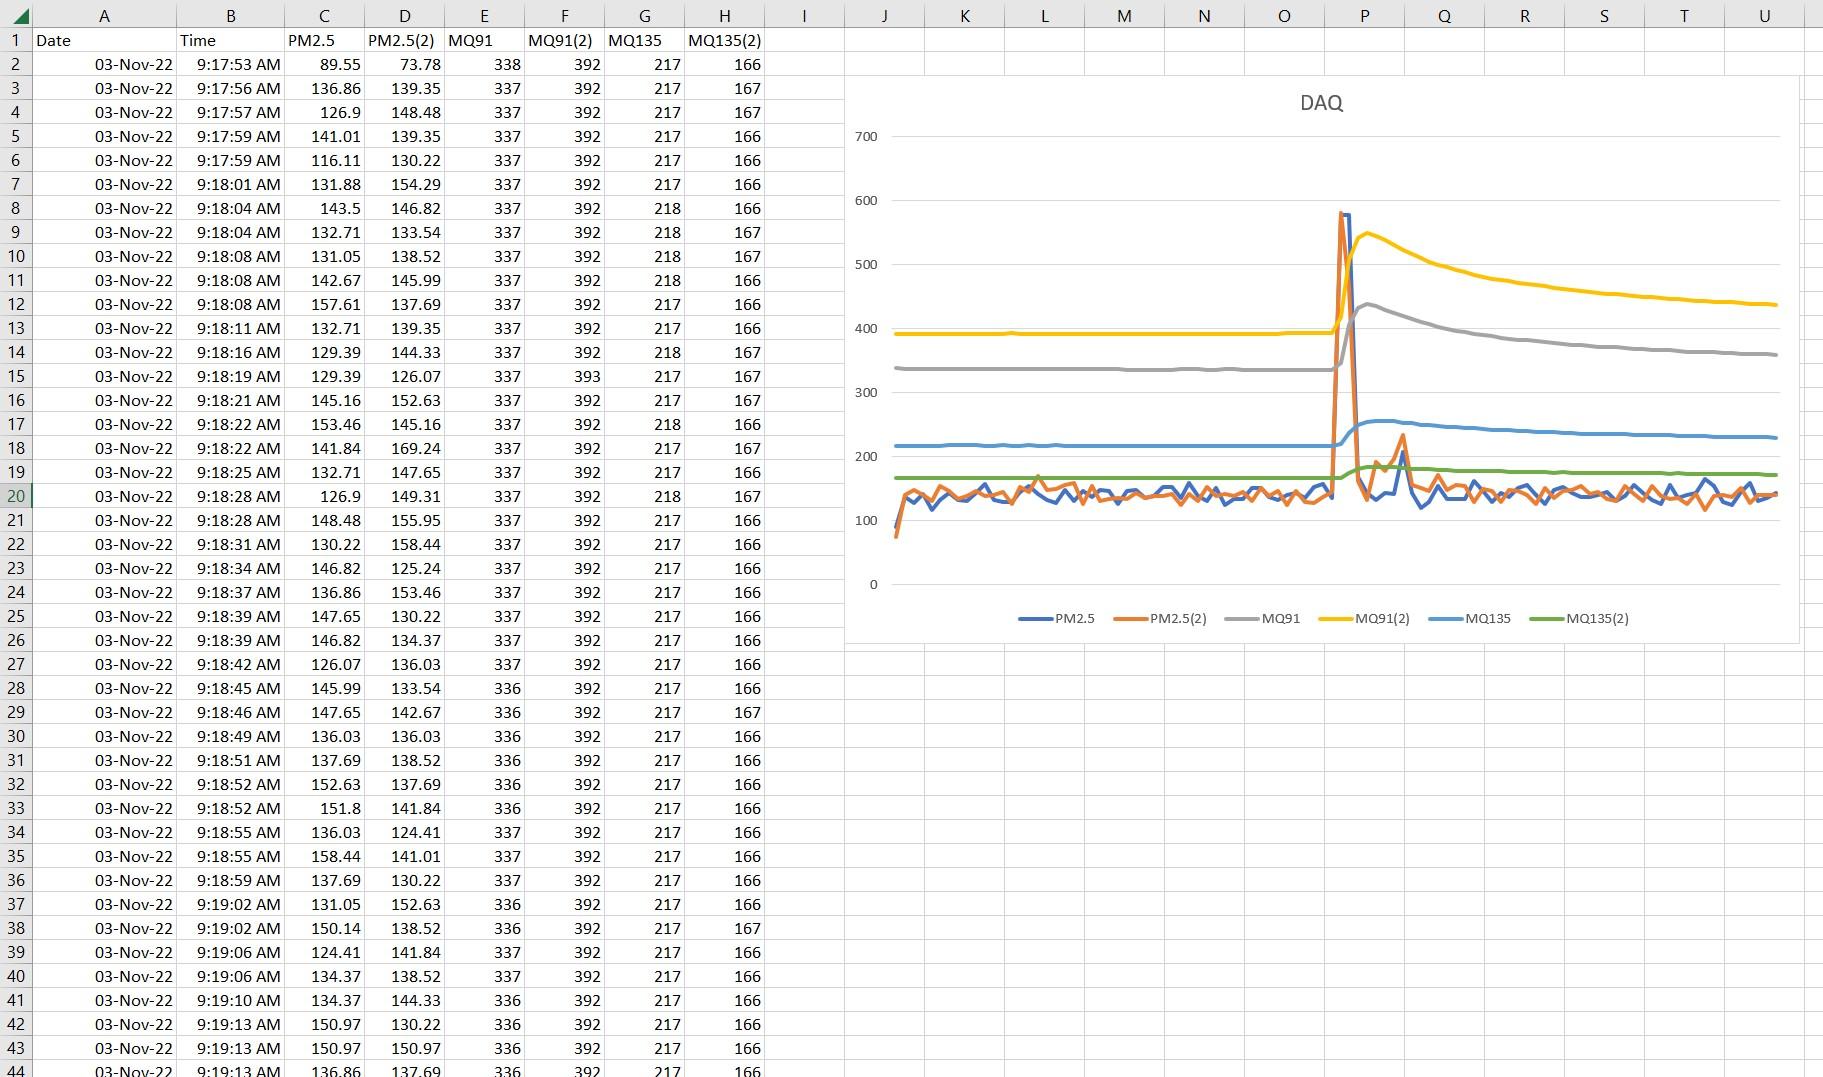1823x1077 pixels.
Task: Click the cell containing 116.11
Action: tap(324, 160)
